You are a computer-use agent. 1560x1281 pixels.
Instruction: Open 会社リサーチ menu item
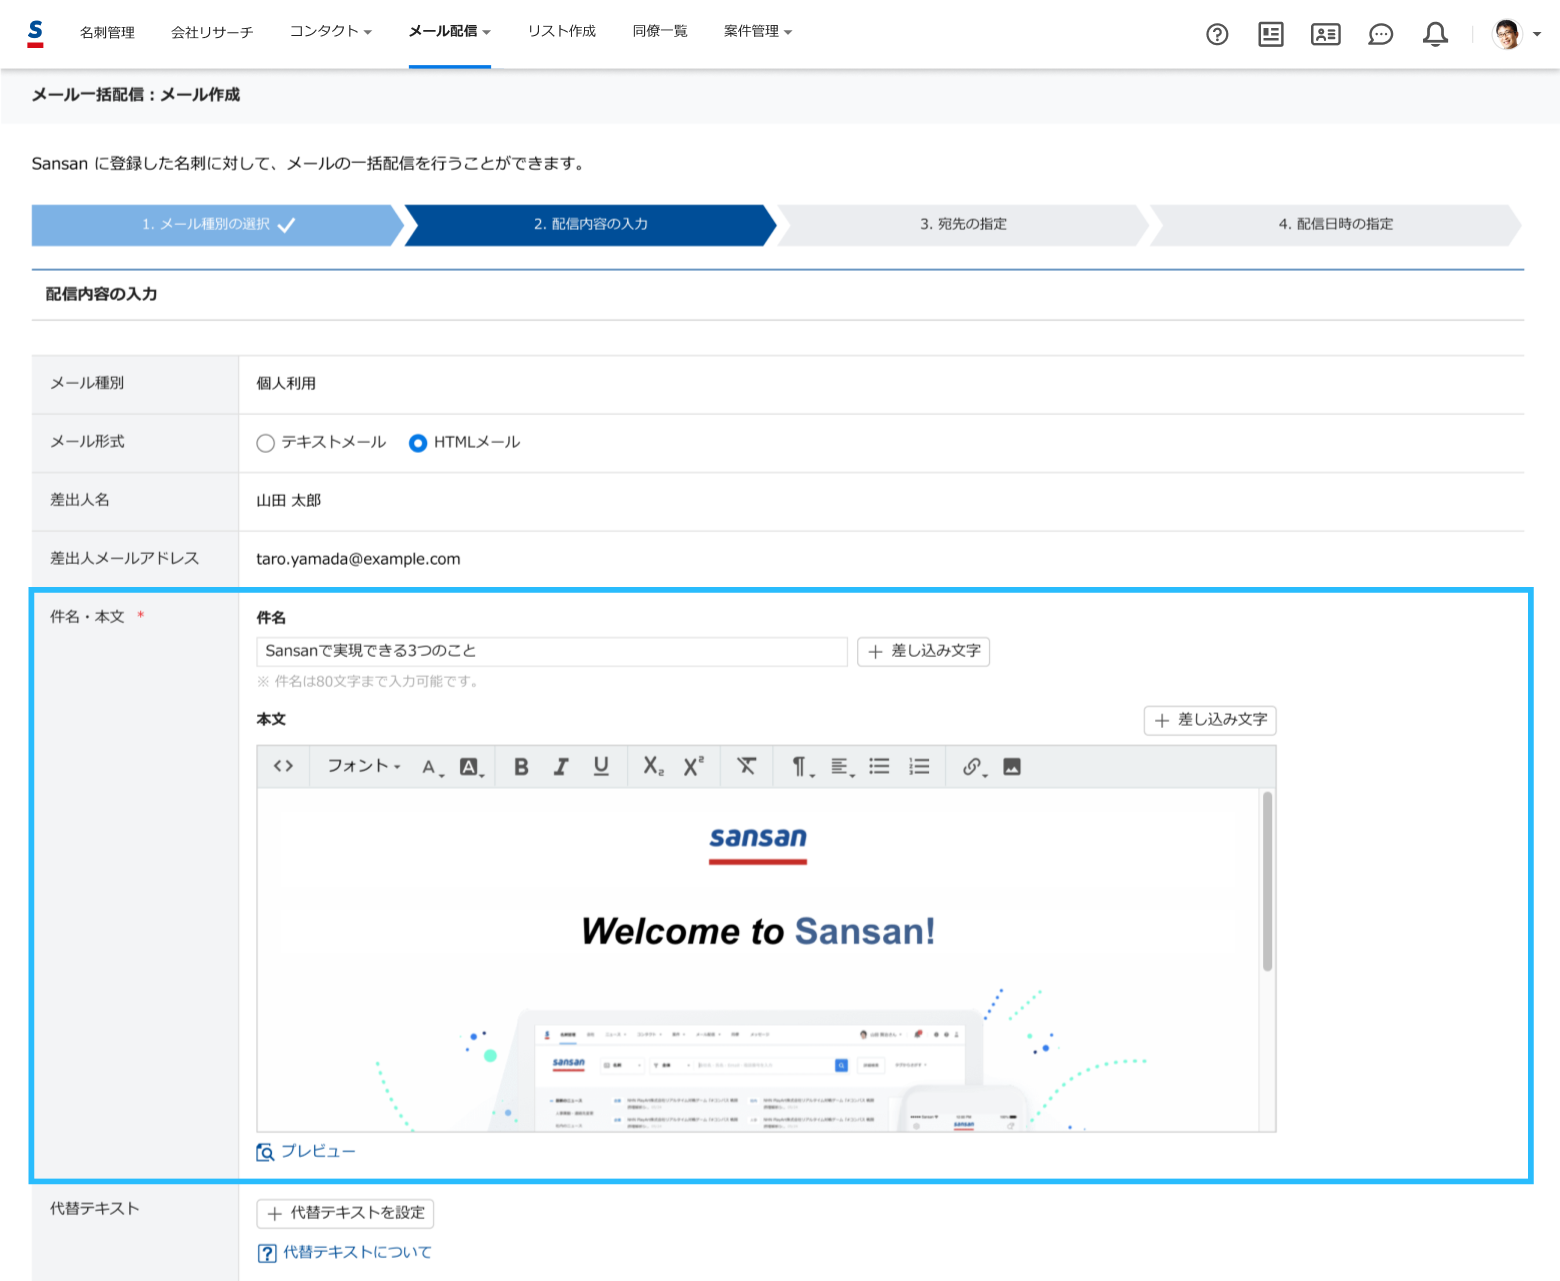point(212,33)
